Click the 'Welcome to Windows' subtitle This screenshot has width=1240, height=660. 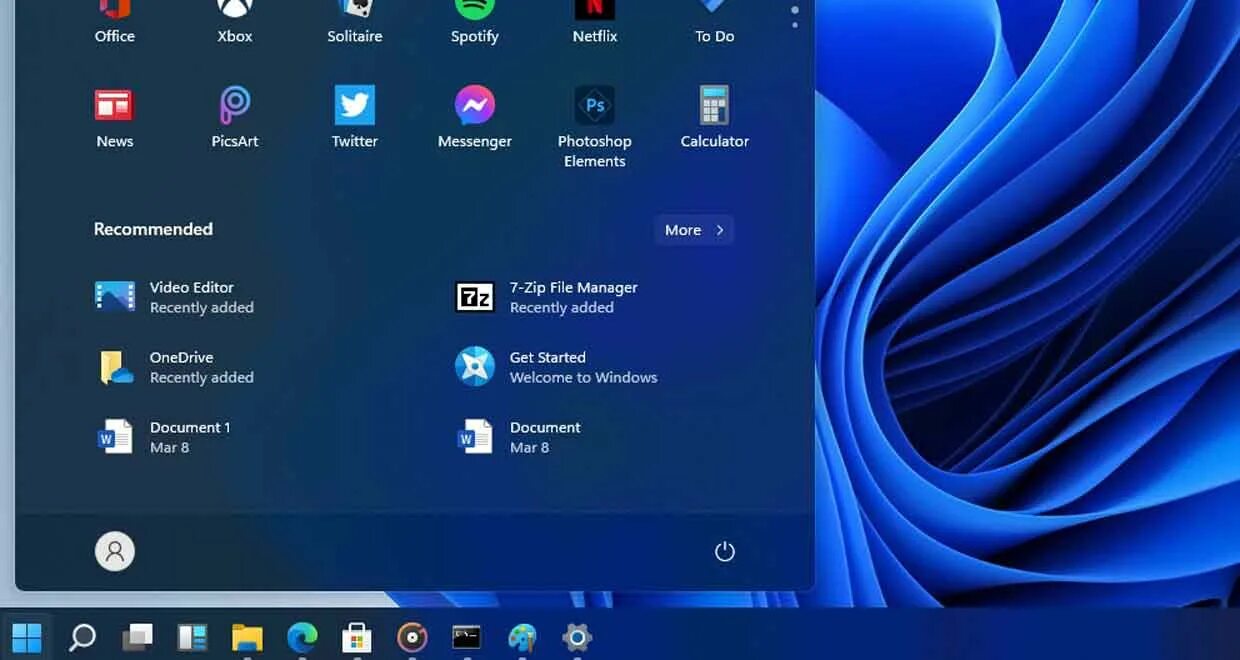583,378
